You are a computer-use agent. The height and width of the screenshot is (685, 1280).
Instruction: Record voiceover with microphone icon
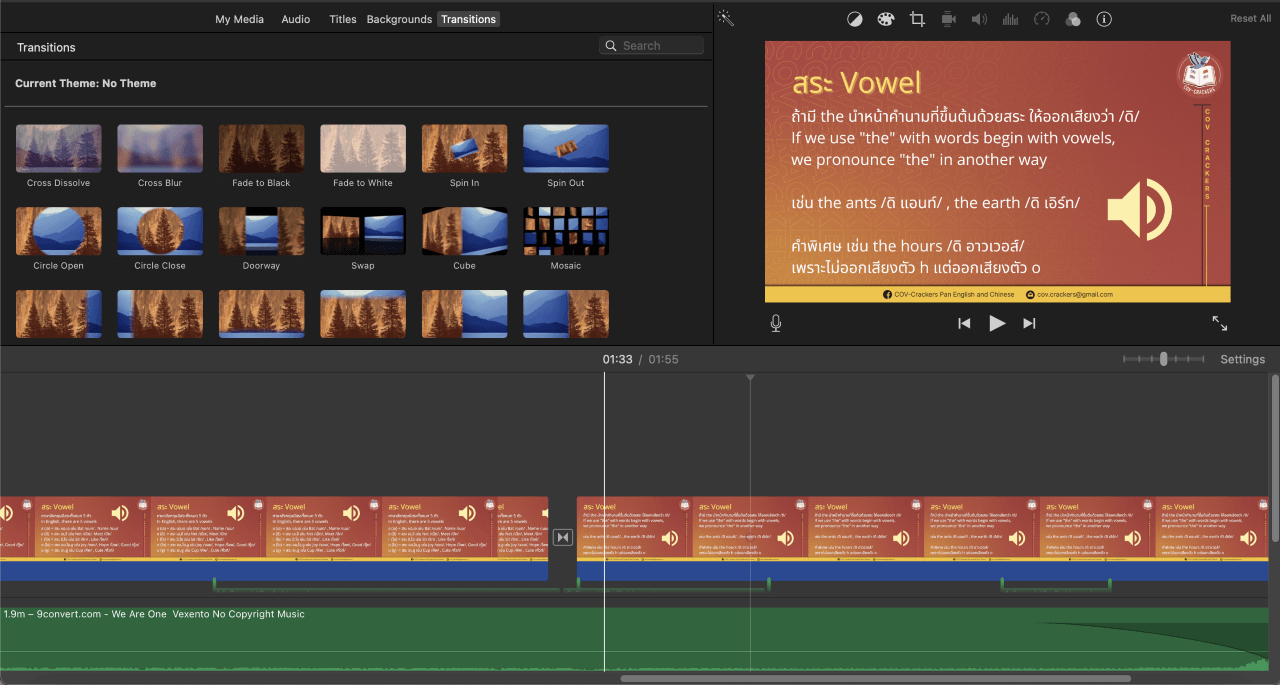click(x=776, y=323)
